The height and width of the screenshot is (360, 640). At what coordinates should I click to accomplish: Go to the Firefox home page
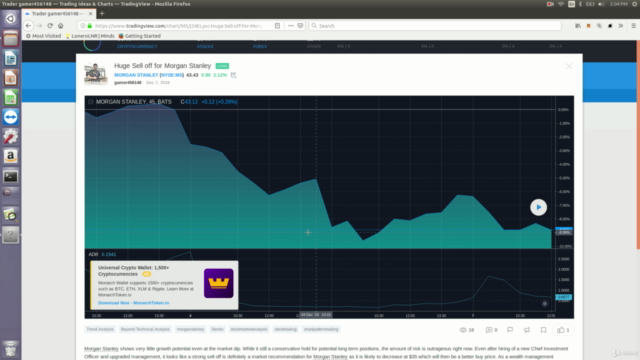point(60,26)
